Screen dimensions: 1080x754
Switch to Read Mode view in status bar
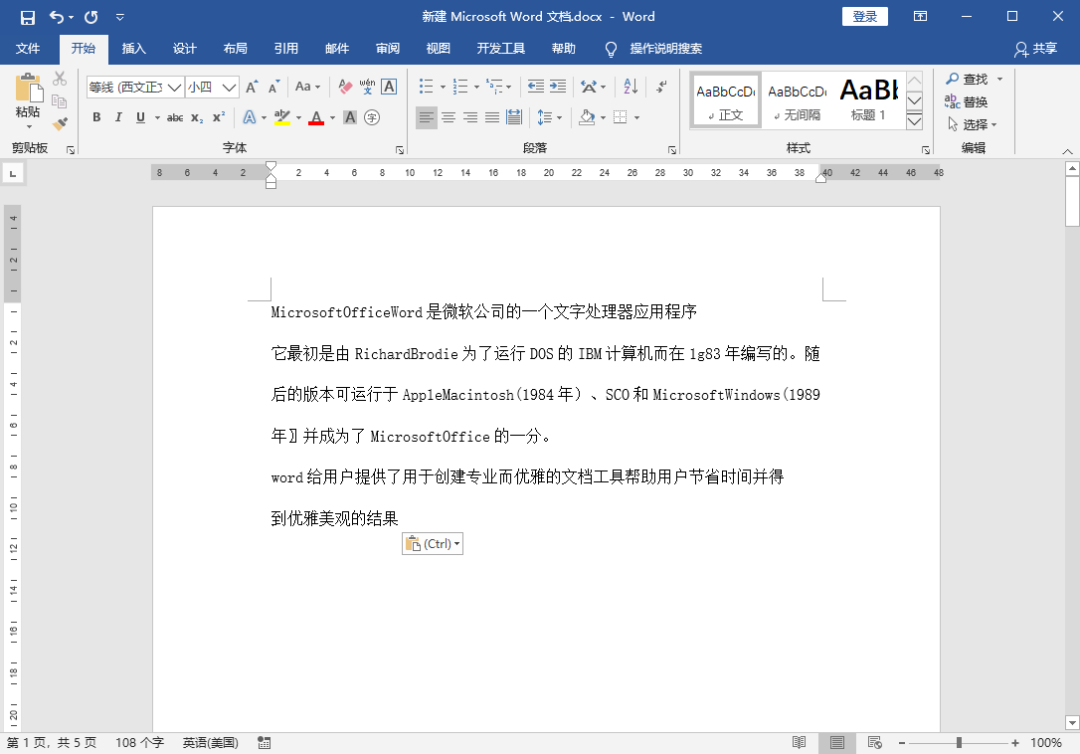click(799, 742)
